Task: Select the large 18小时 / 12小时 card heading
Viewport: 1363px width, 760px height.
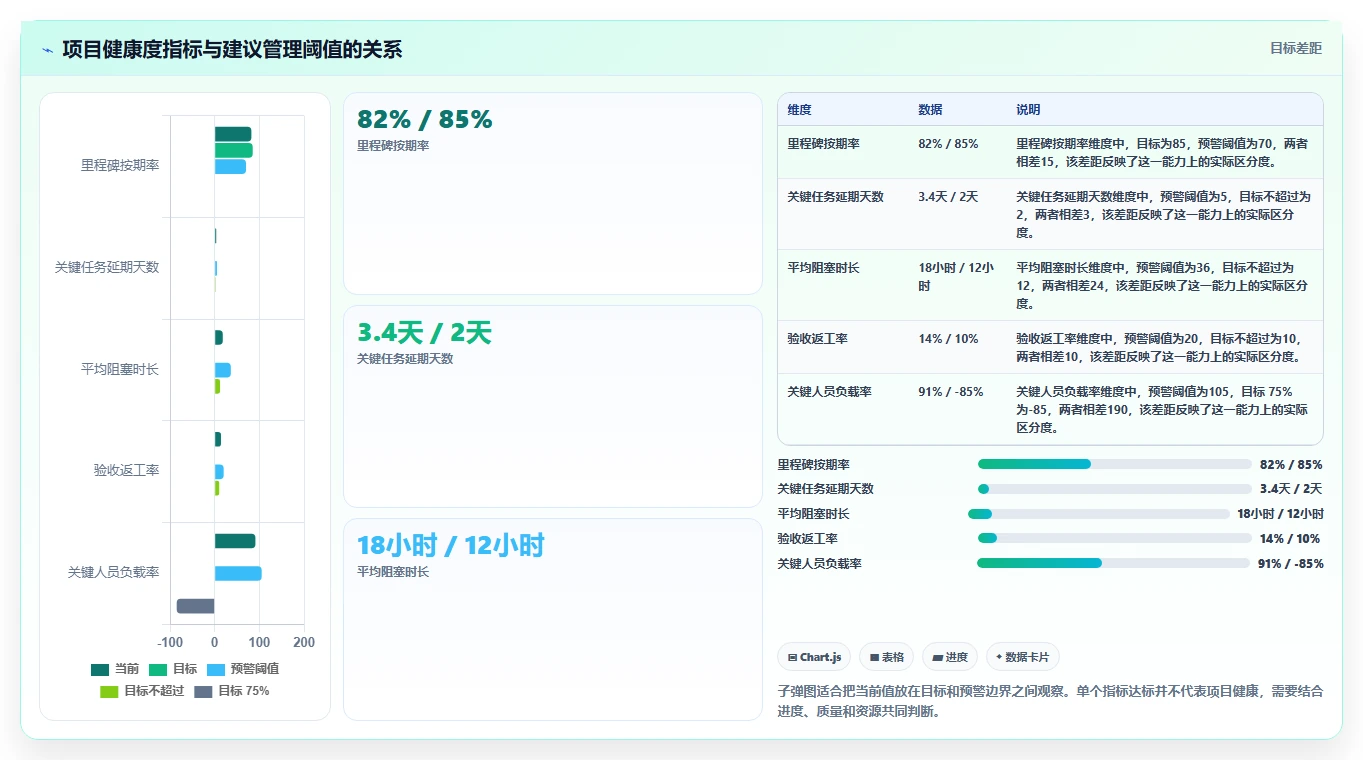Action: tap(451, 546)
